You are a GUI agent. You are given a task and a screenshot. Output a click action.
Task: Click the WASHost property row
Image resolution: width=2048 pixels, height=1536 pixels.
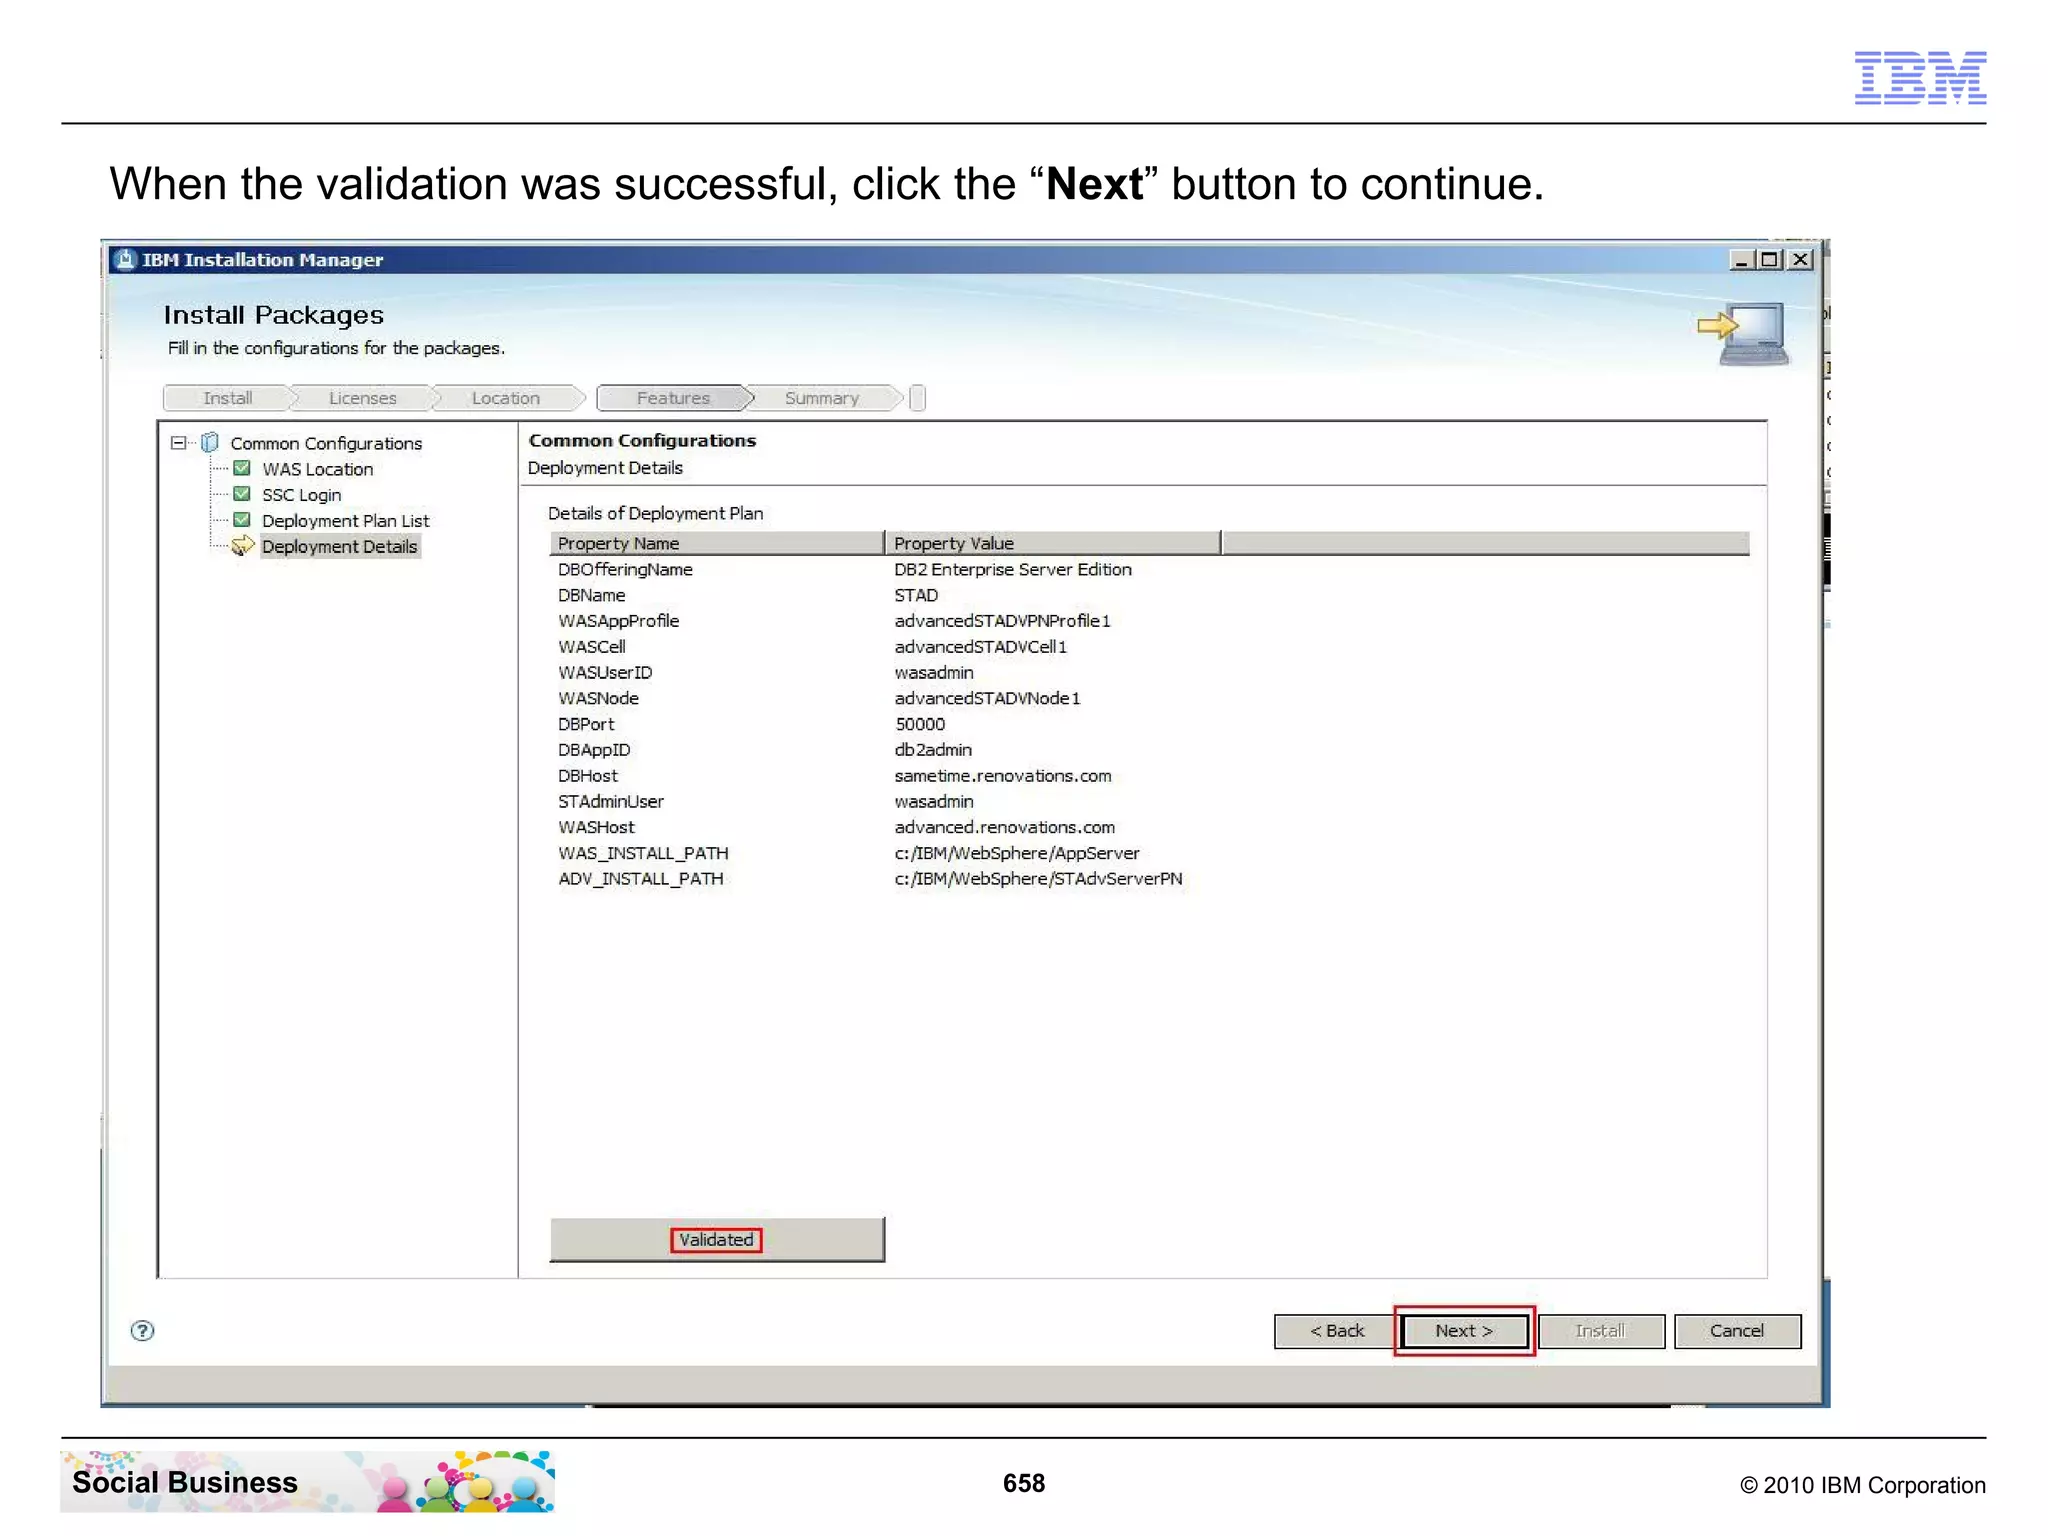(1149, 827)
